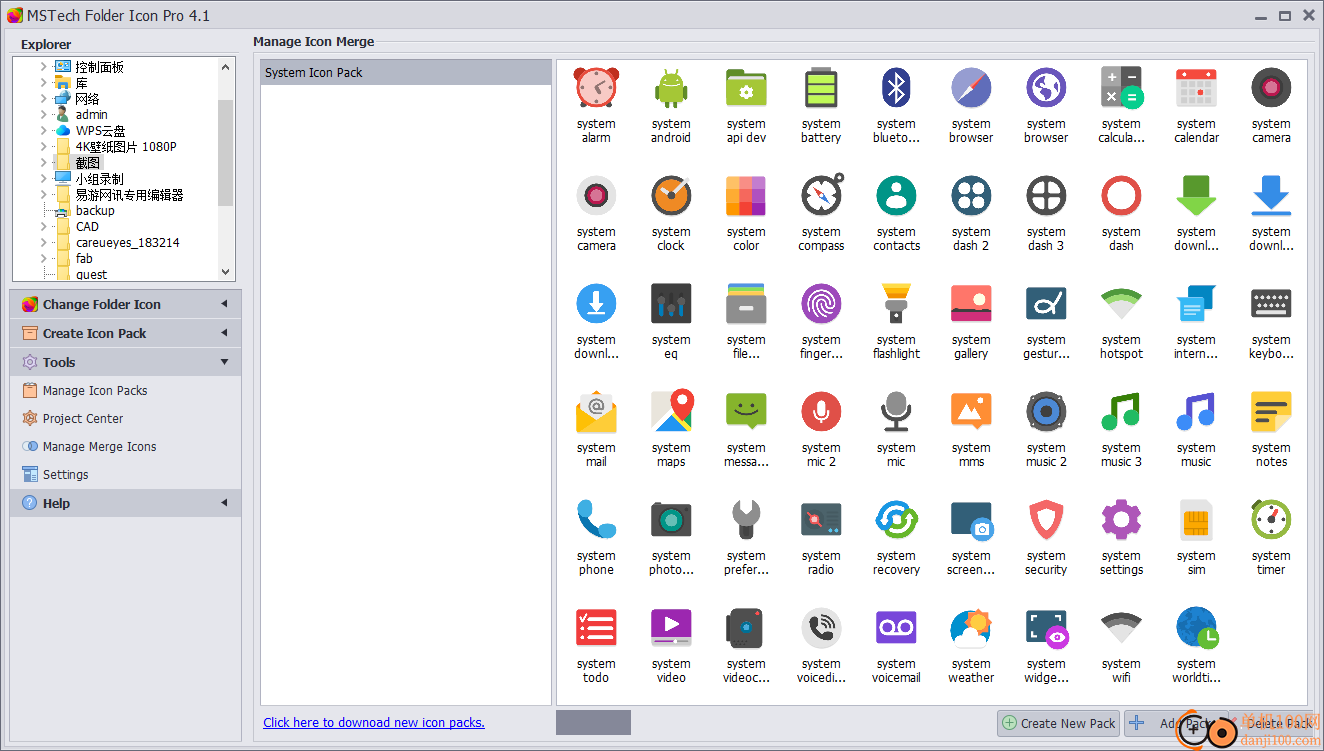Select the system timer icon
Image resolution: width=1324 pixels, height=751 pixels.
pos(1271,520)
